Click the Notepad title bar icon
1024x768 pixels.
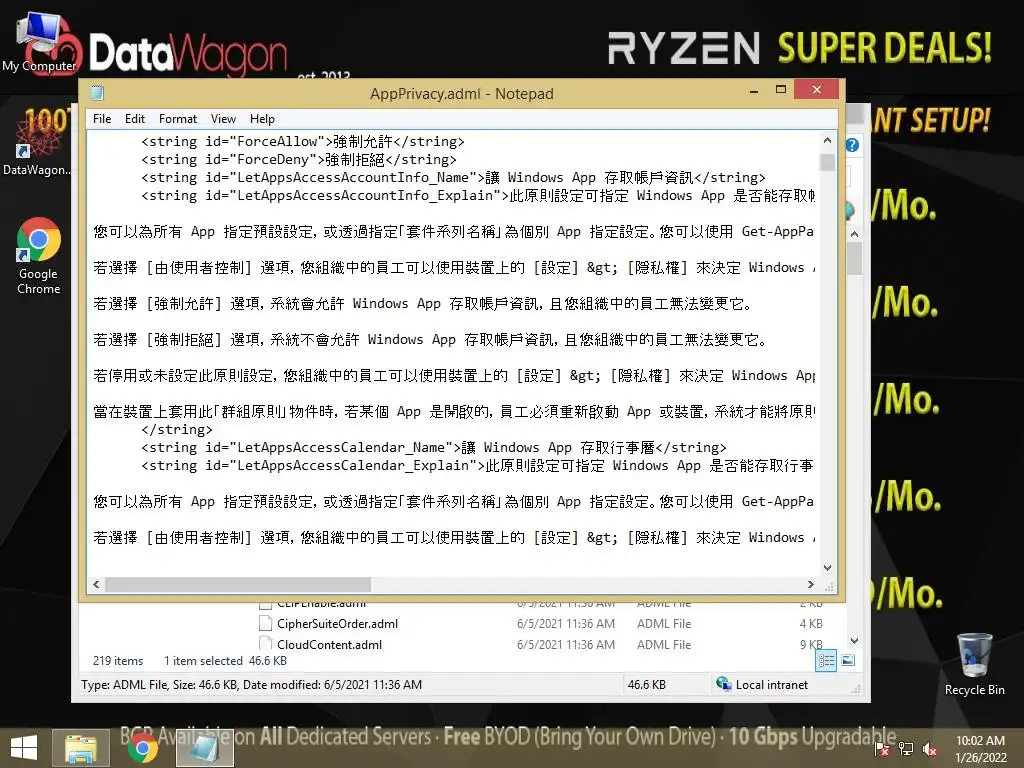[x=97, y=93]
